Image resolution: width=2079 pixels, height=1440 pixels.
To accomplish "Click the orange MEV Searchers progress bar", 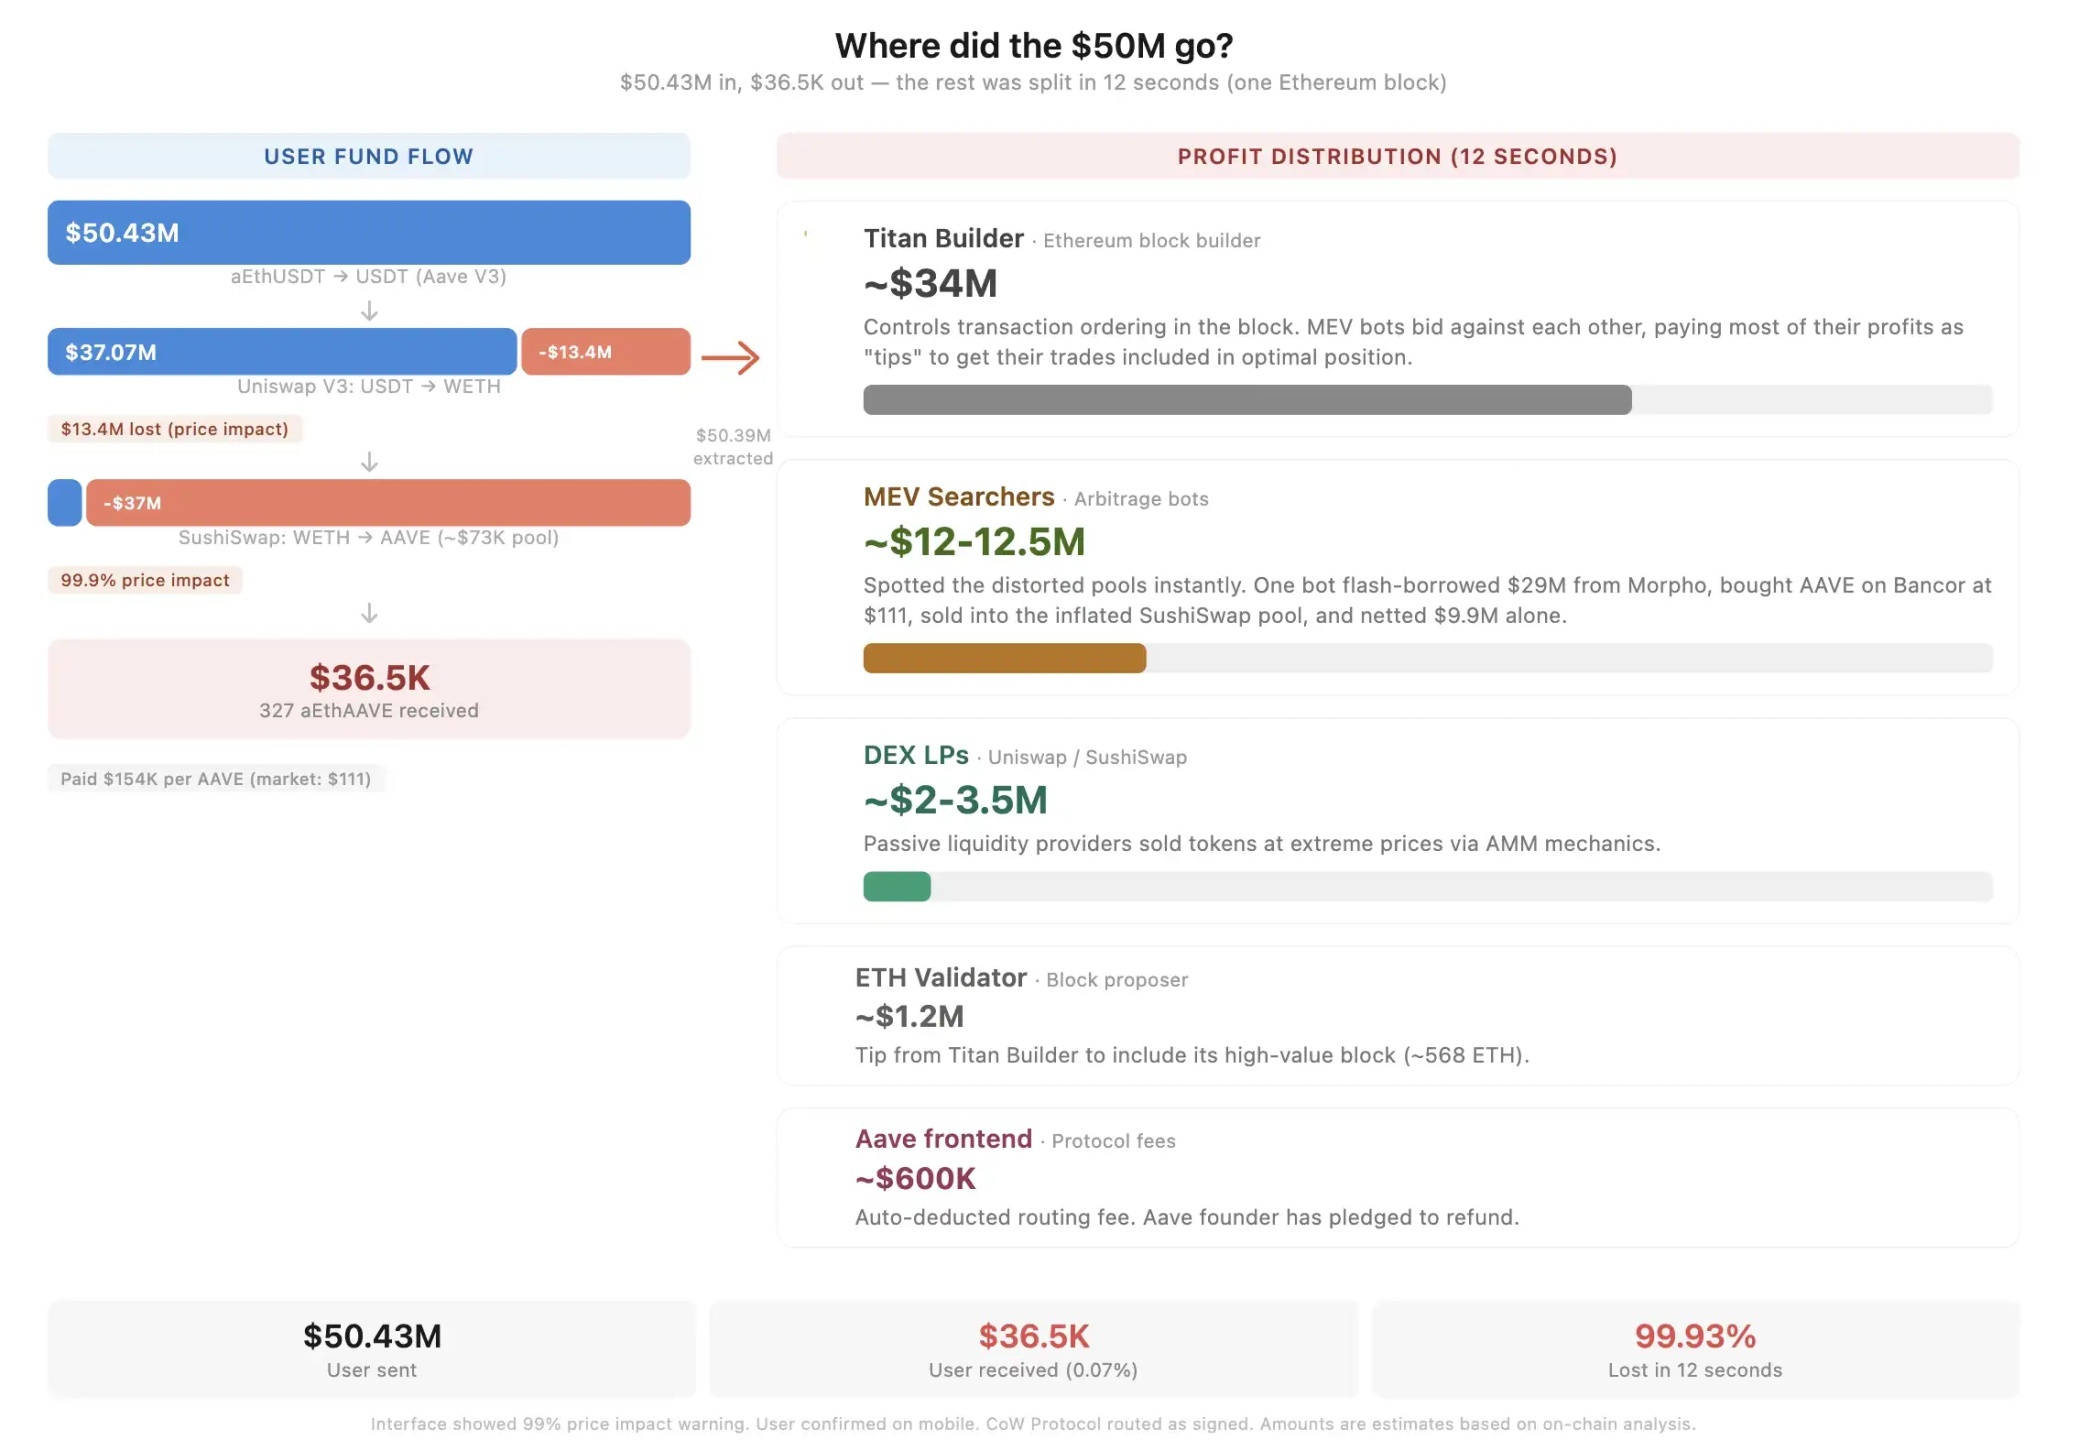I will [1004, 658].
